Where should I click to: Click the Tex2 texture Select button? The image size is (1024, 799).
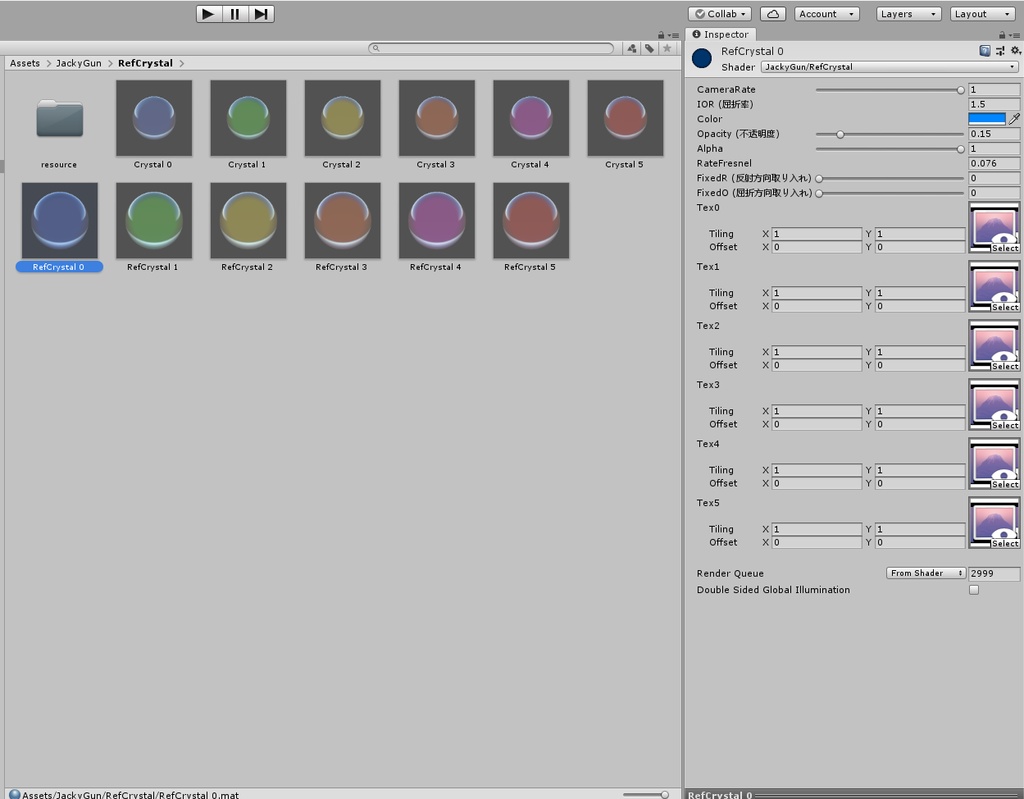(x=1004, y=366)
